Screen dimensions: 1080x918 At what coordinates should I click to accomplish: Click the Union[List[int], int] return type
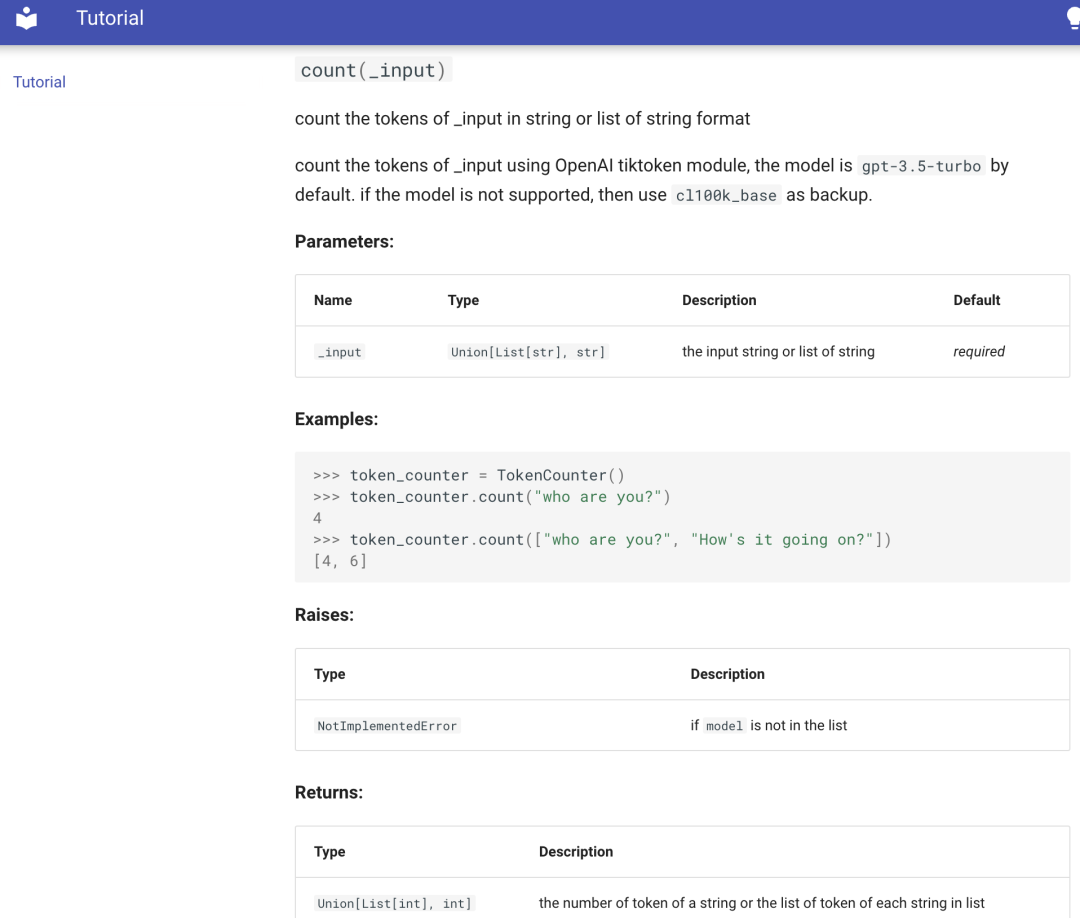click(394, 903)
